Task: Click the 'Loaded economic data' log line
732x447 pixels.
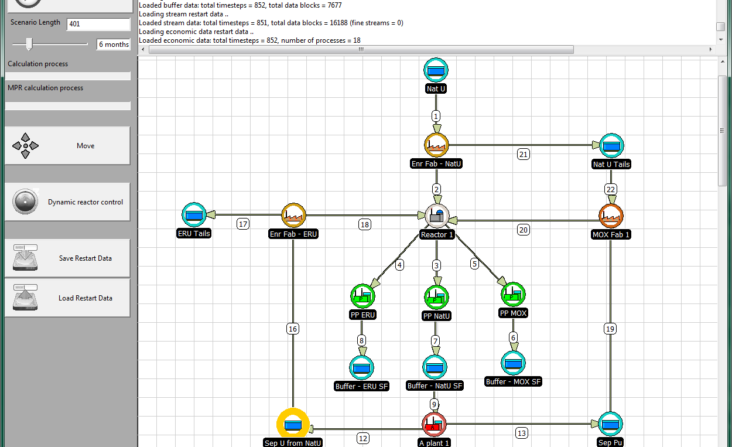Action: [249, 41]
